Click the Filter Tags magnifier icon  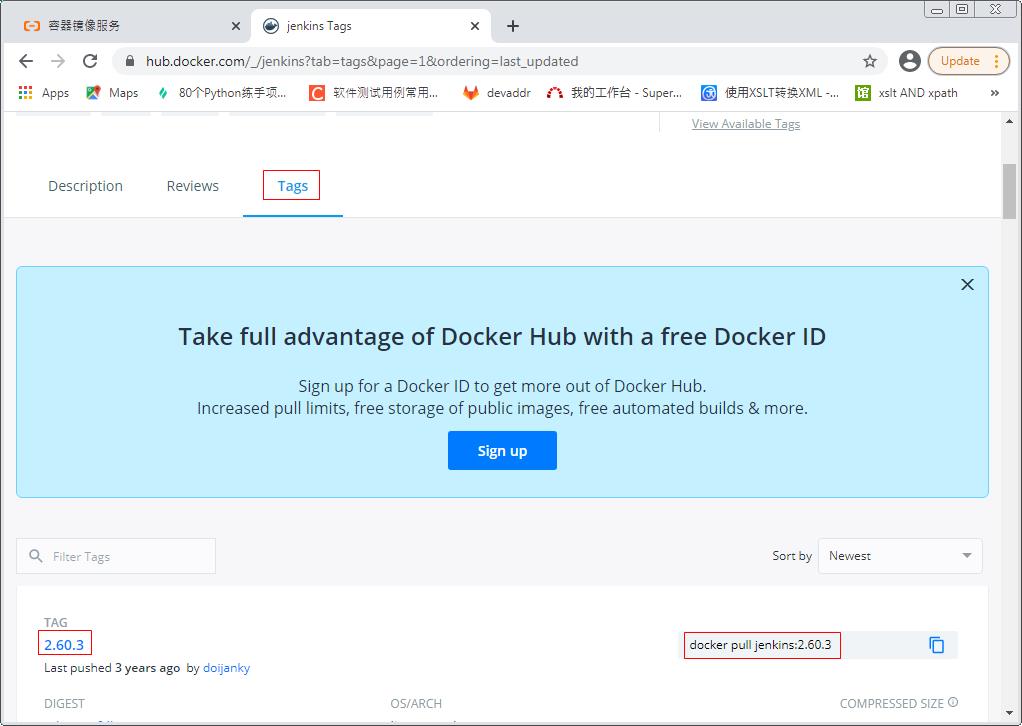(36, 556)
